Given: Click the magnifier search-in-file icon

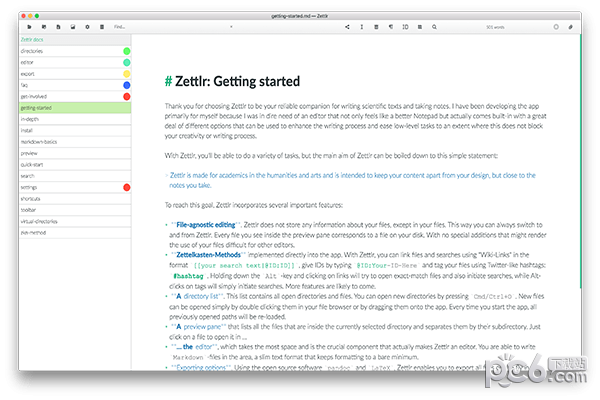Looking at the screenshot, I should pyautogui.click(x=434, y=27).
